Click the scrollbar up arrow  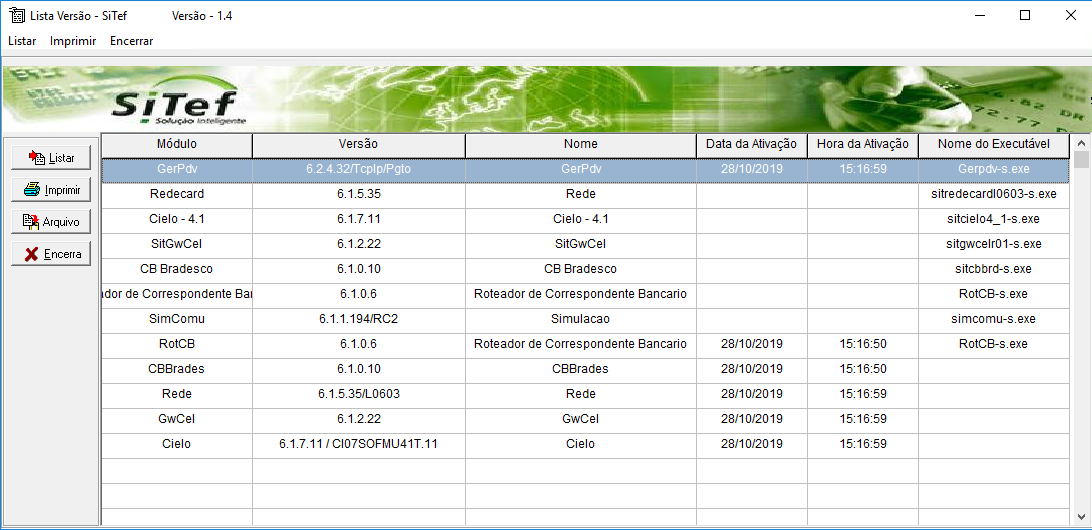1081,143
